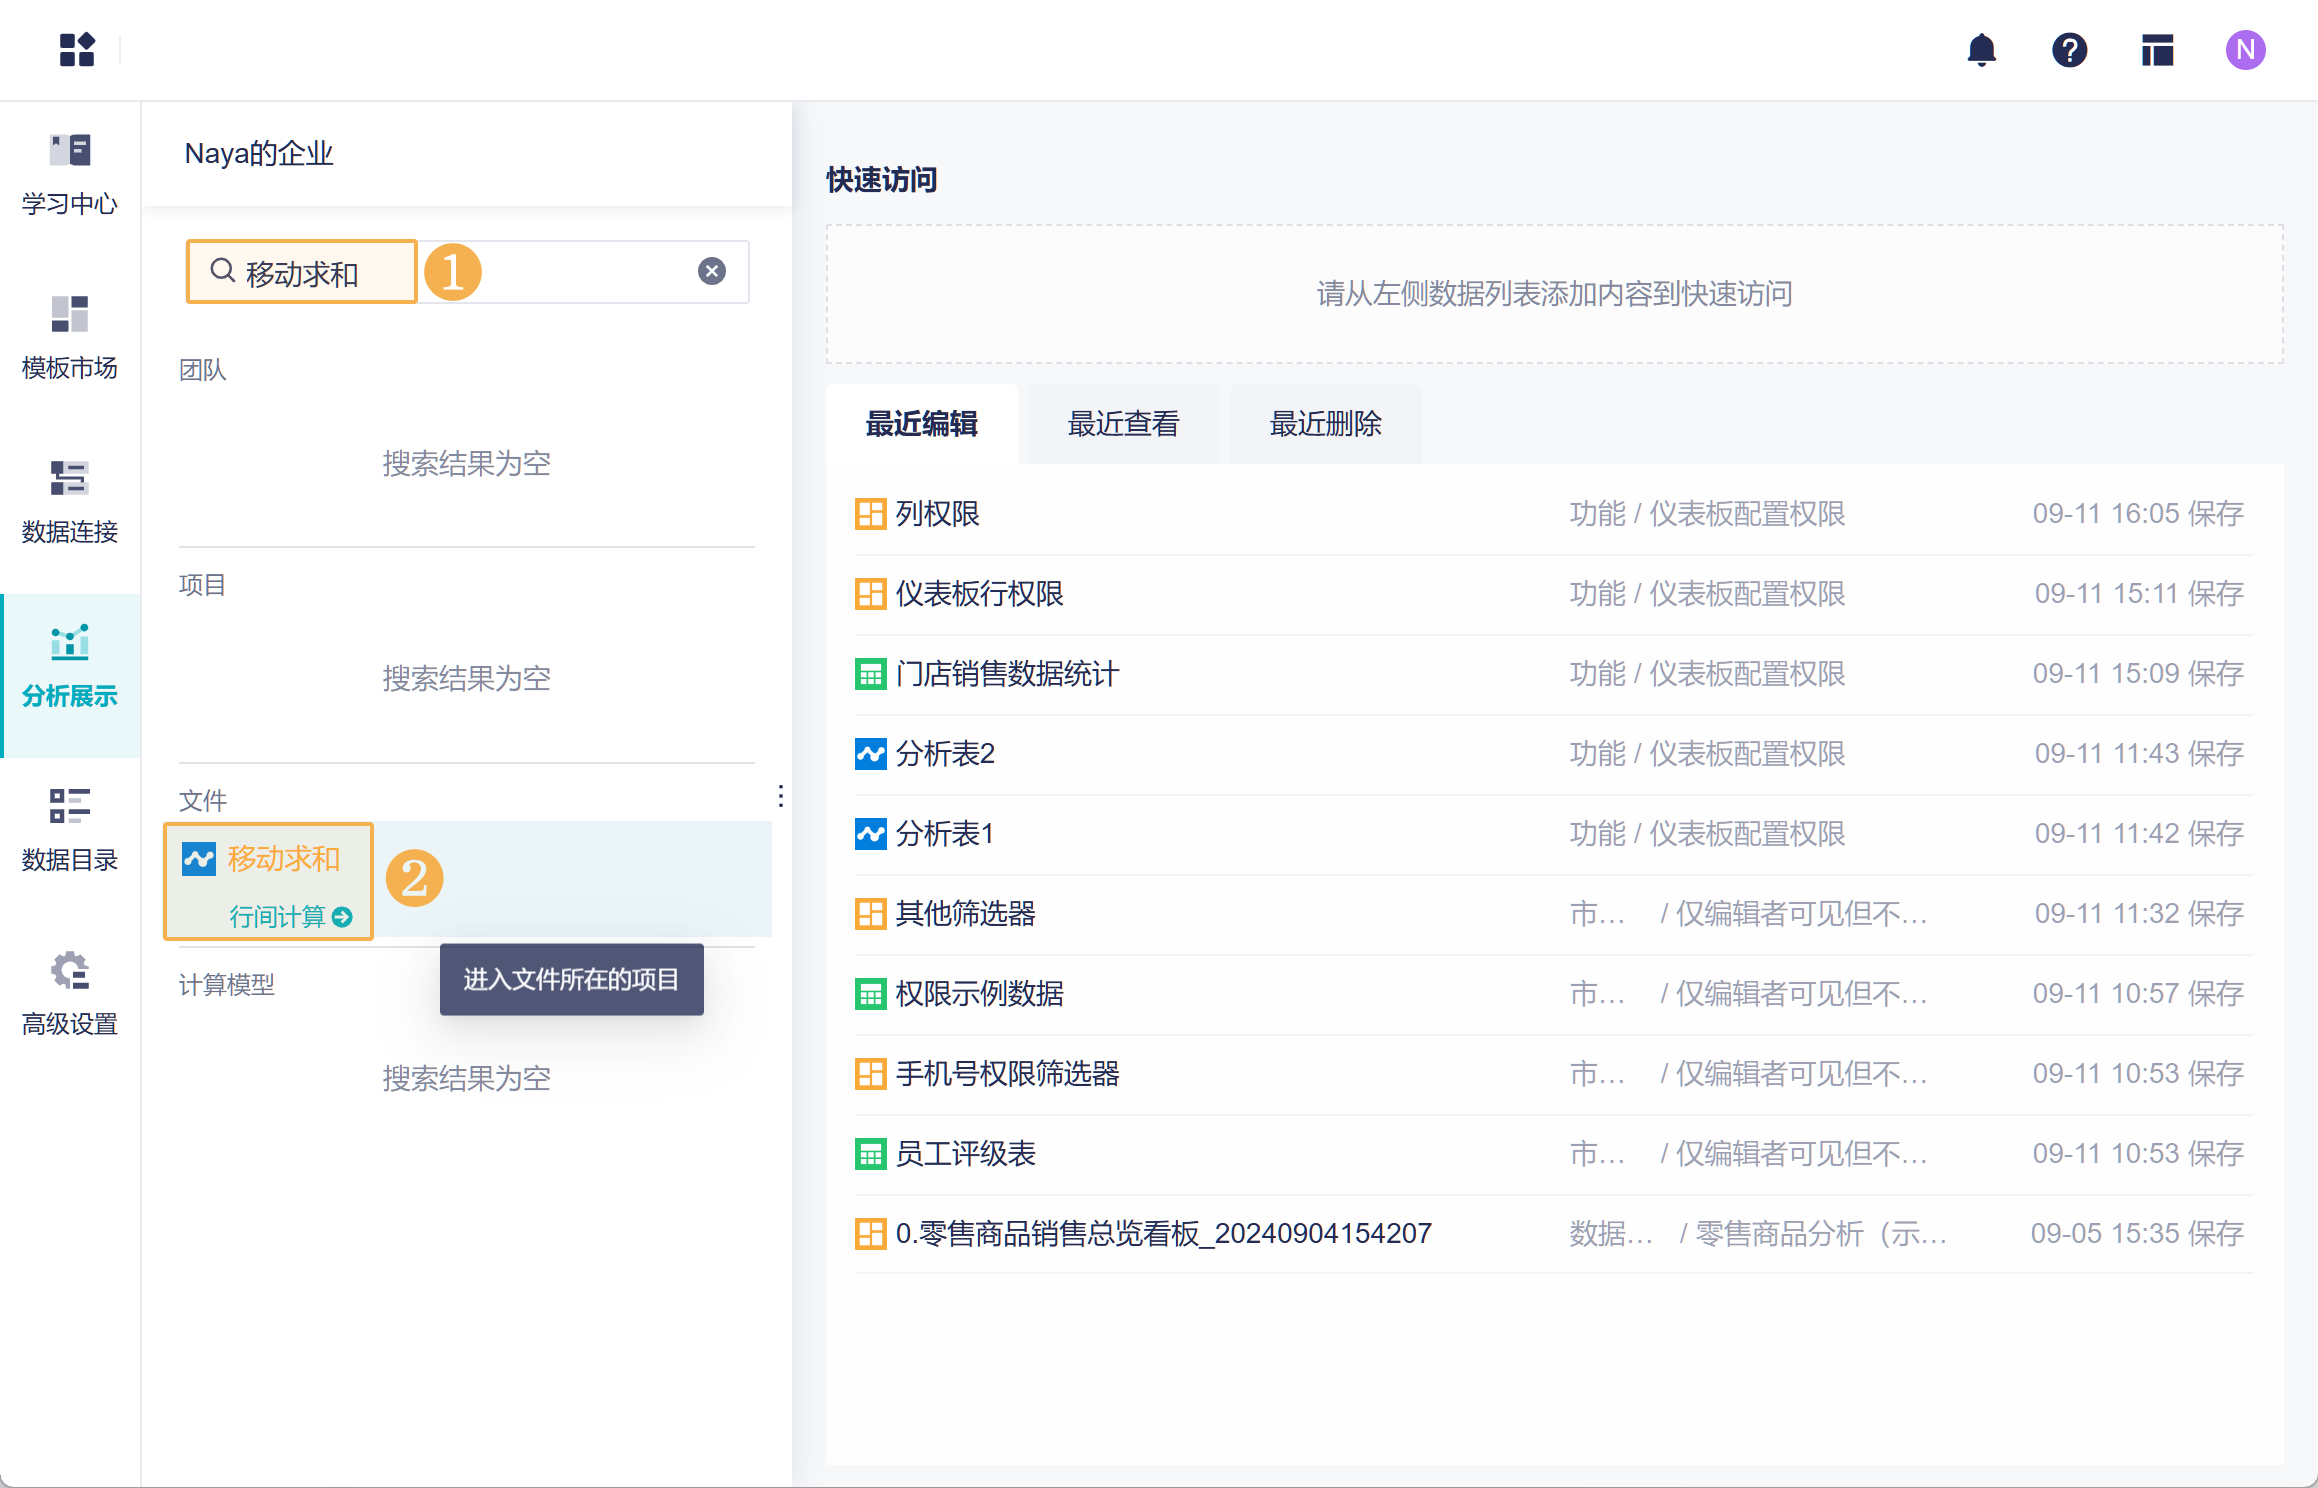Open 高级设置 gear in sidebar

tap(70, 995)
